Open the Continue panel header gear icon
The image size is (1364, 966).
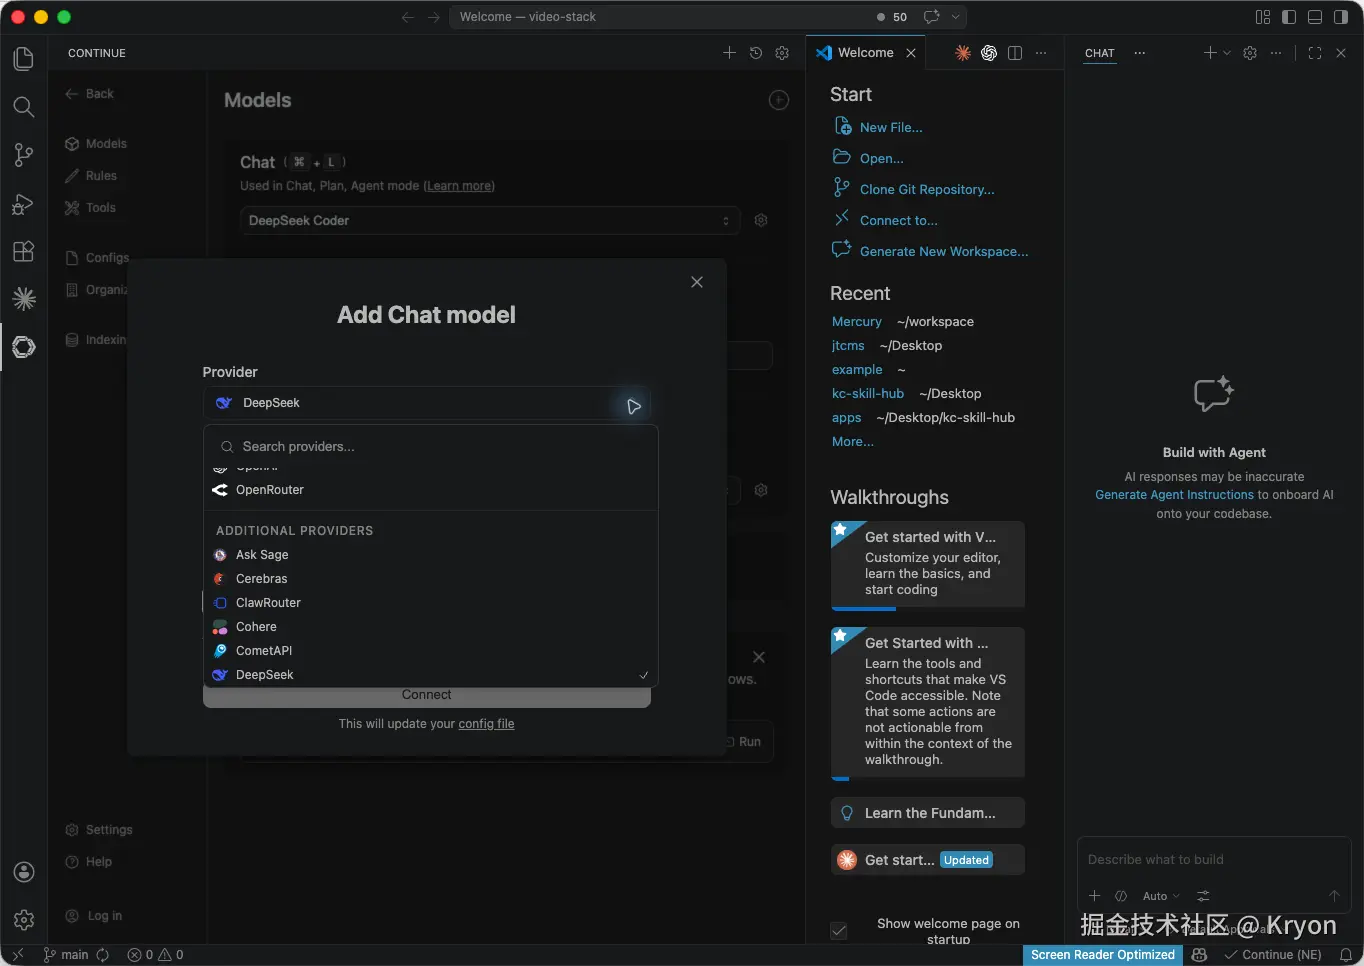tap(782, 53)
